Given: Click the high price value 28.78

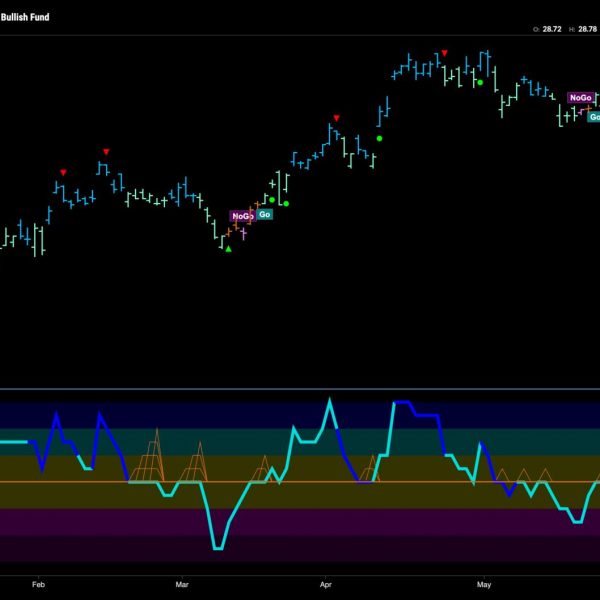Looking at the screenshot, I should point(587,29).
